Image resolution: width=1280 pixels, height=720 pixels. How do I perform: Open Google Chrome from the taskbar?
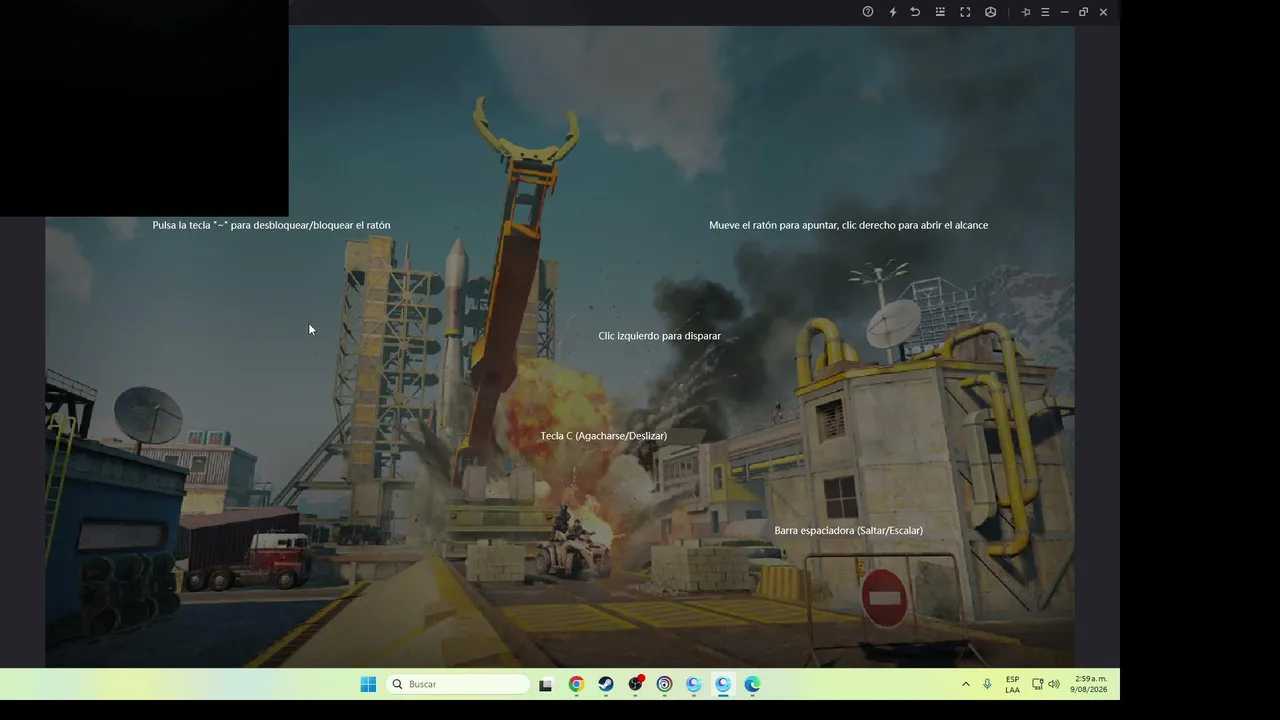click(x=576, y=684)
